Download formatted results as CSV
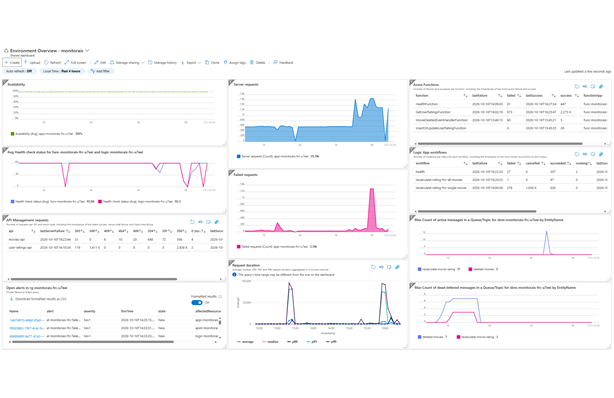The image size is (614, 398). tap(38, 299)
